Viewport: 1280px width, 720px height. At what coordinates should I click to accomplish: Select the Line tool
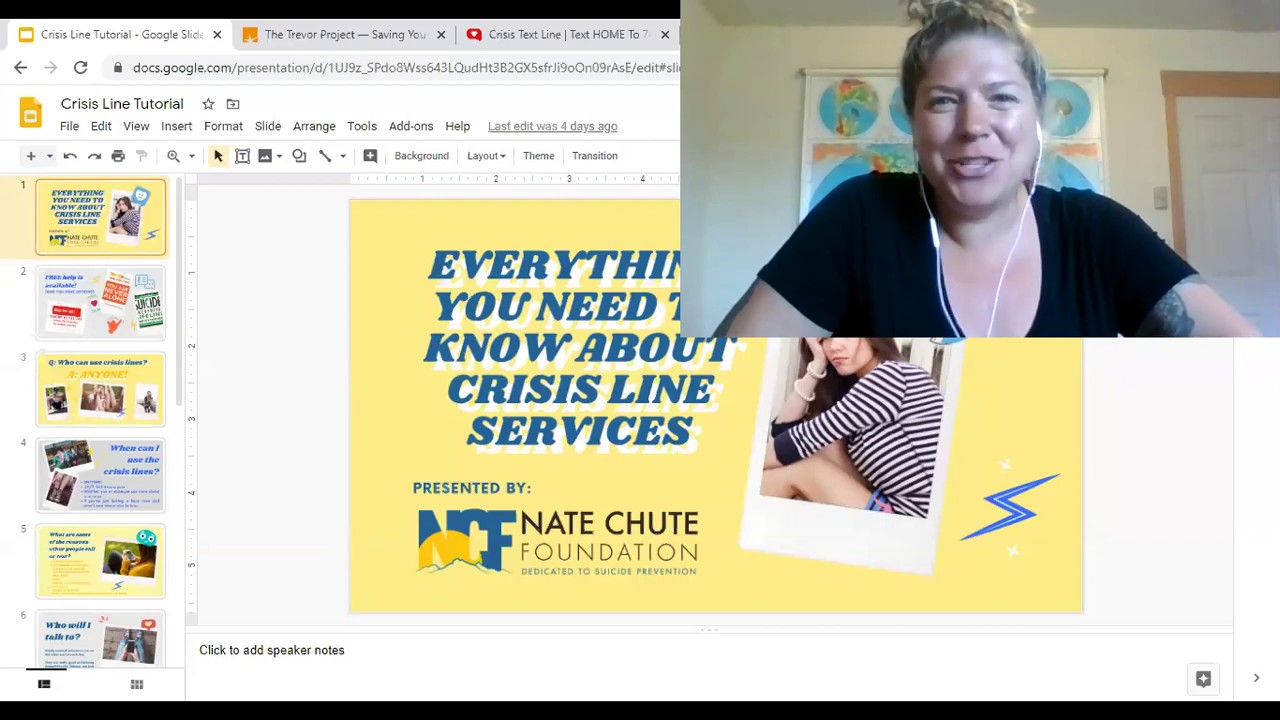pyautogui.click(x=324, y=156)
